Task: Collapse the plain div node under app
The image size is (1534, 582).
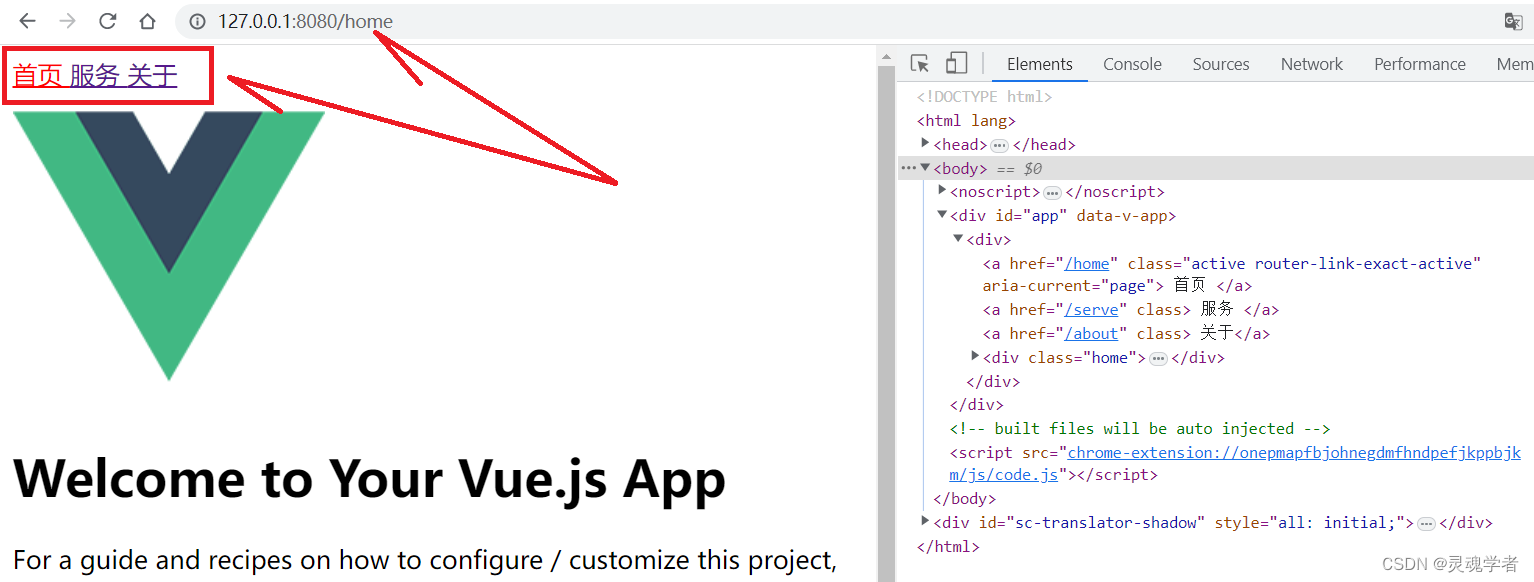Action: (958, 239)
